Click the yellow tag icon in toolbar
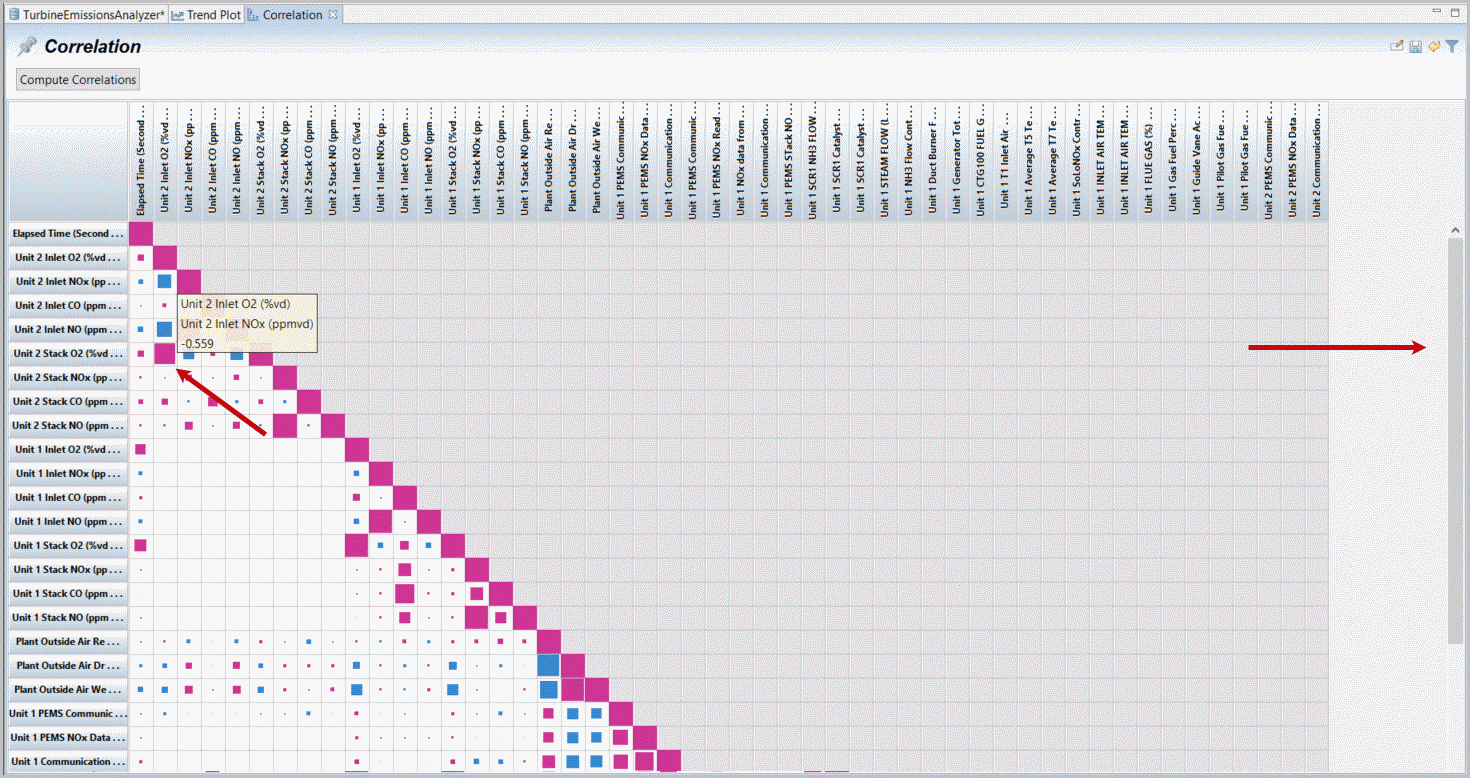 click(x=1434, y=47)
